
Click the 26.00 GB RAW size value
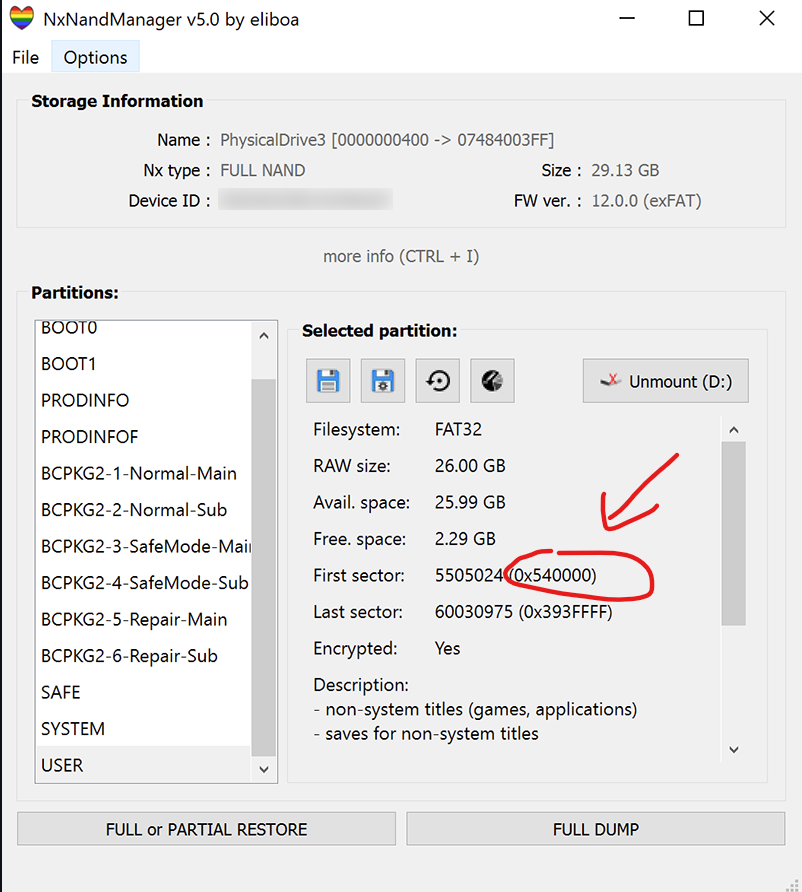470,466
